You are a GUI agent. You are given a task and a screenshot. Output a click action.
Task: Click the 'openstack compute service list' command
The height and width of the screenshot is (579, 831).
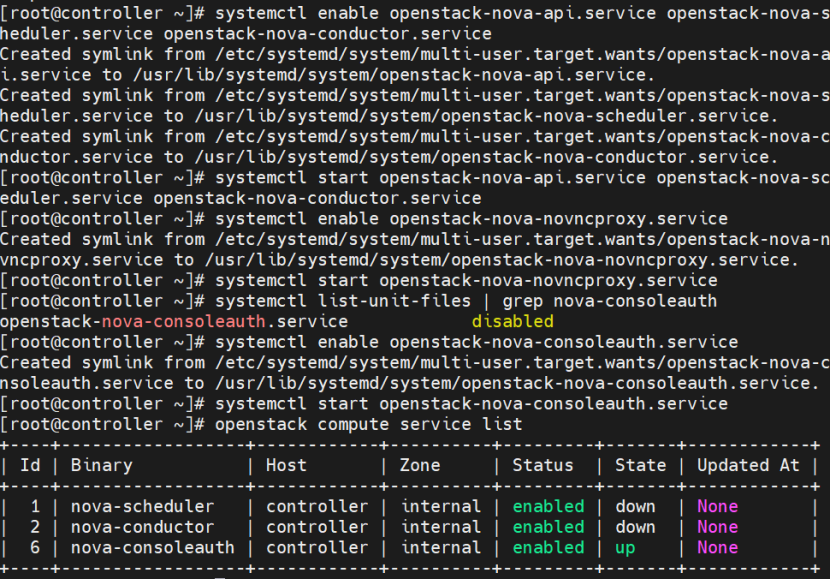pyautogui.click(x=369, y=424)
